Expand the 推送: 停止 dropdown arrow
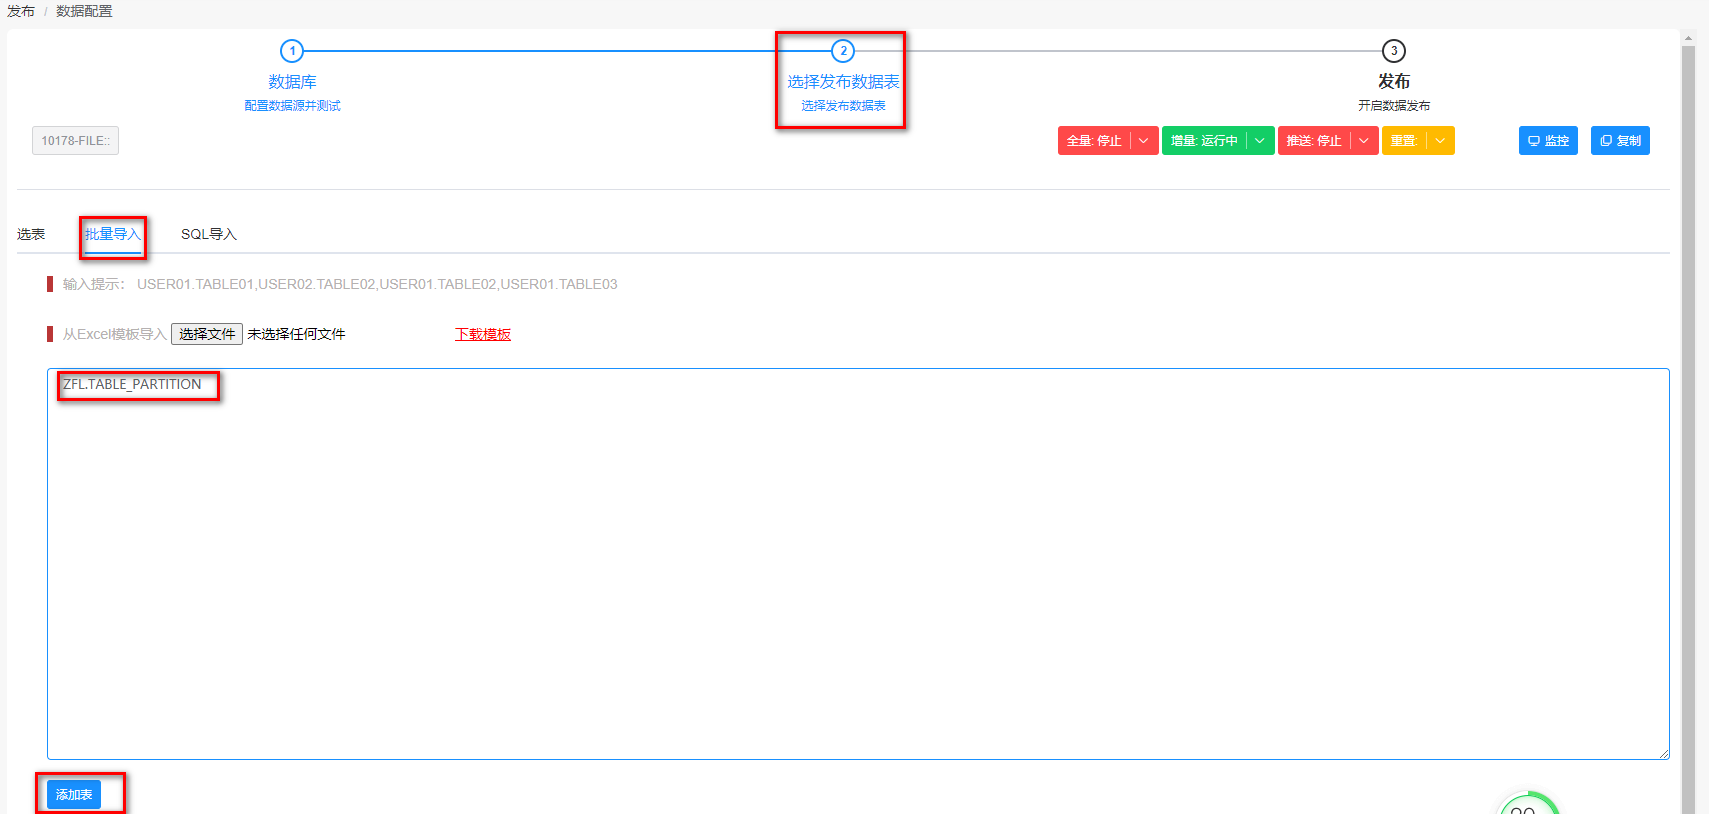This screenshot has width=1709, height=814. pos(1364,141)
